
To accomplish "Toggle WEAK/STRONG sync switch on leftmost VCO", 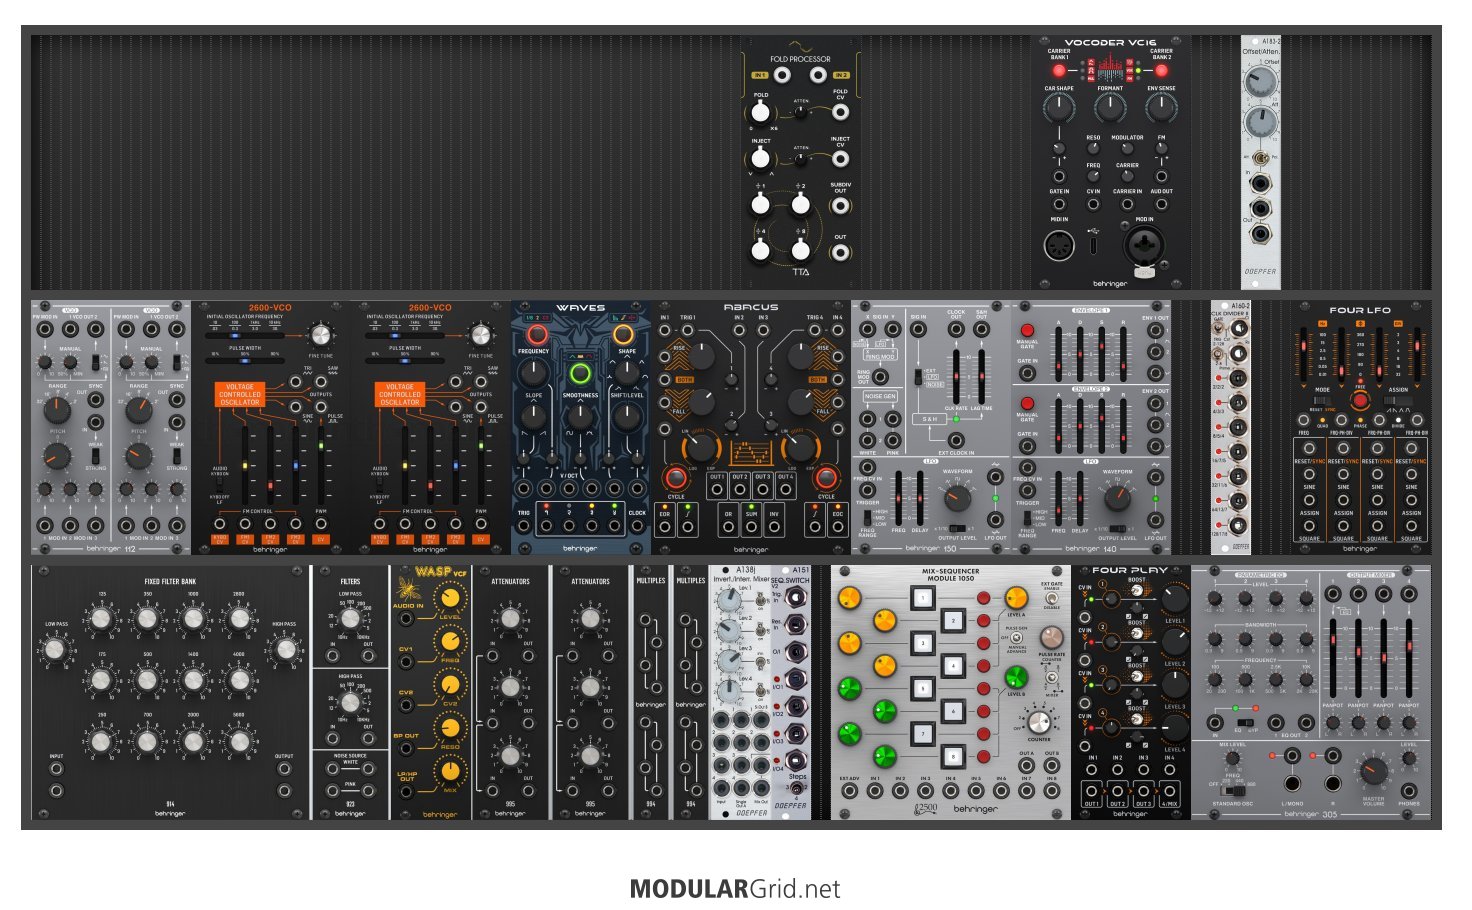I will point(95,456).
